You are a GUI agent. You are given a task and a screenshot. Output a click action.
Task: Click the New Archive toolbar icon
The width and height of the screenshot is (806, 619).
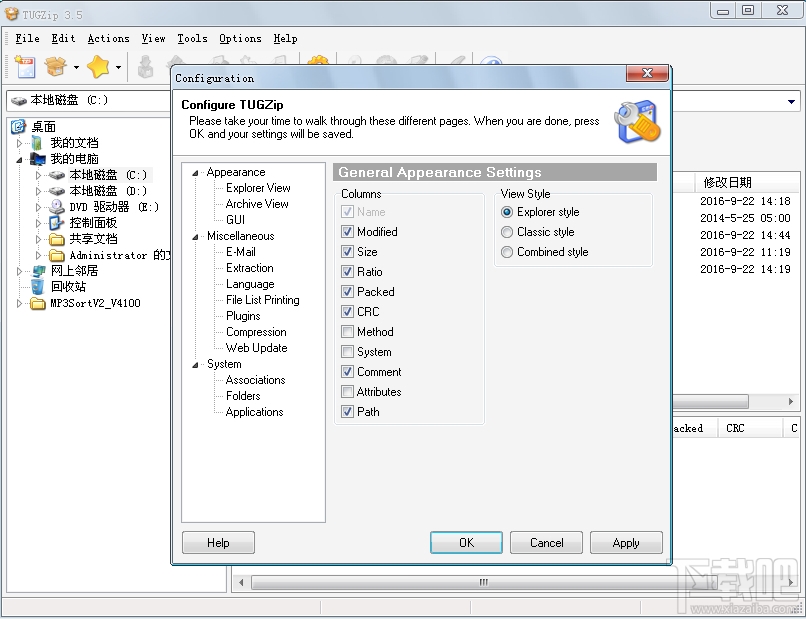(25, 67)
